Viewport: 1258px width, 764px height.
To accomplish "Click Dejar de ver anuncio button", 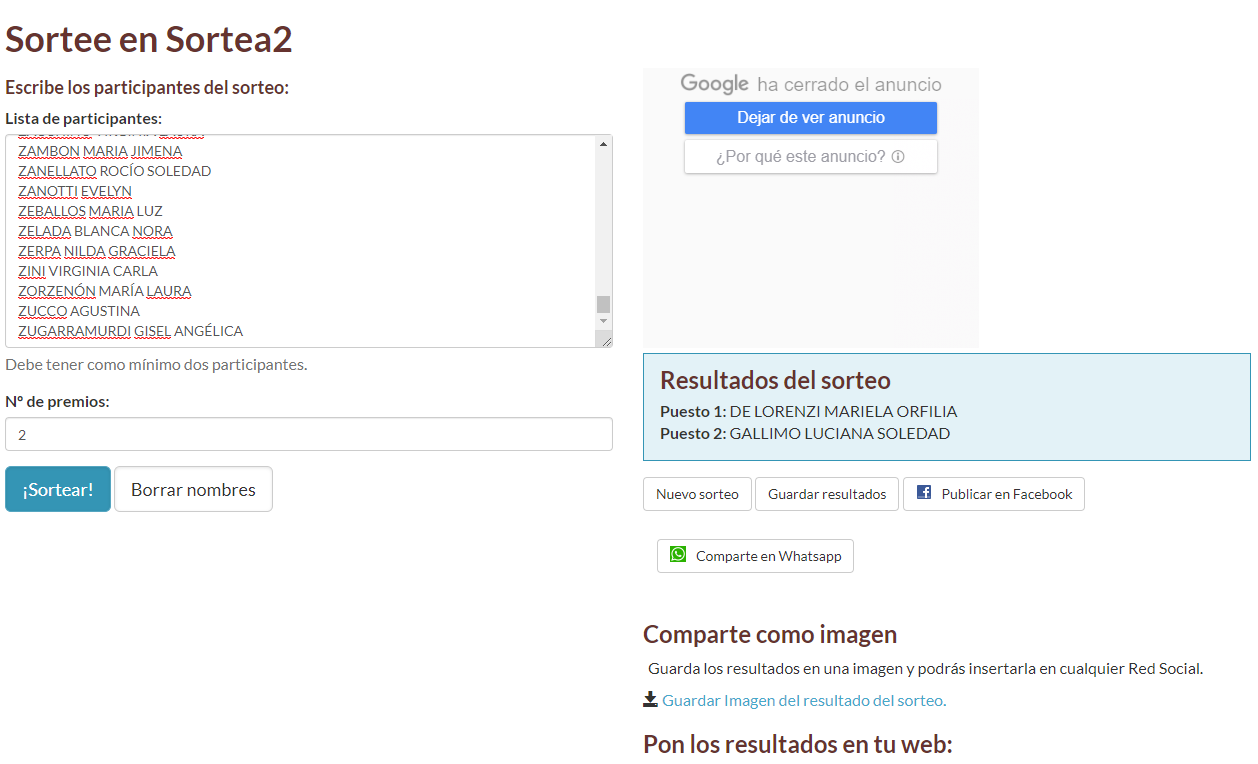I will click(x=811, y=117).
